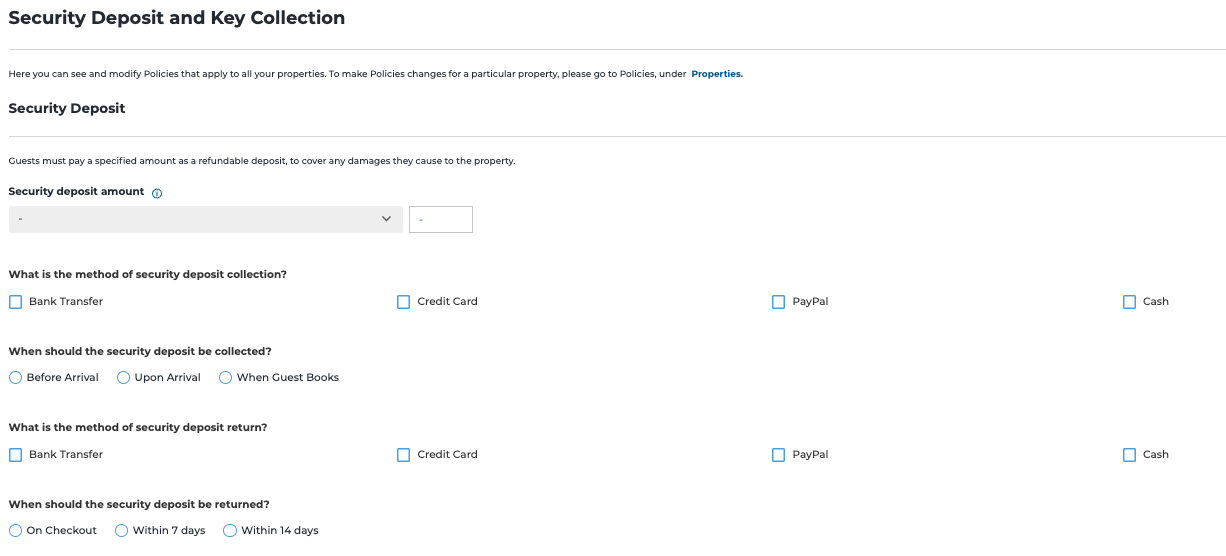Check PayPal for deposit return

click(x=779, y=455)
